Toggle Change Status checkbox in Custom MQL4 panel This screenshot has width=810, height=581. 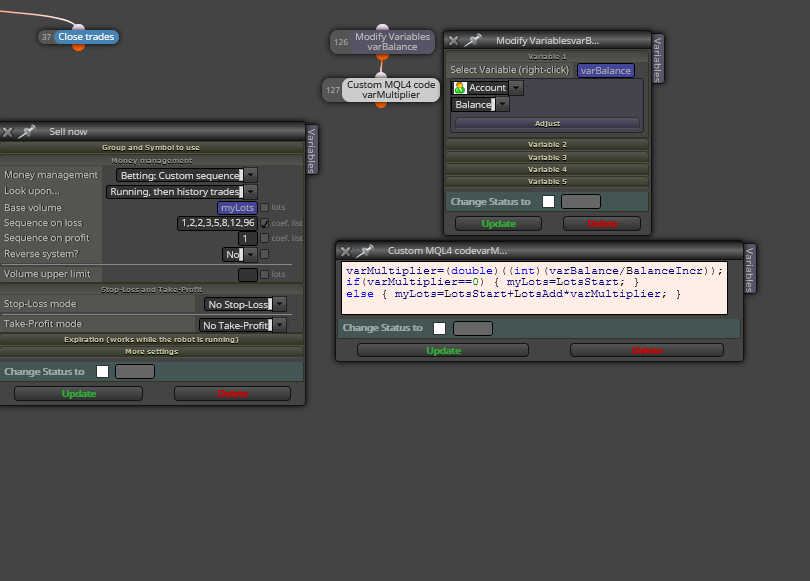(x=439, y=328)
